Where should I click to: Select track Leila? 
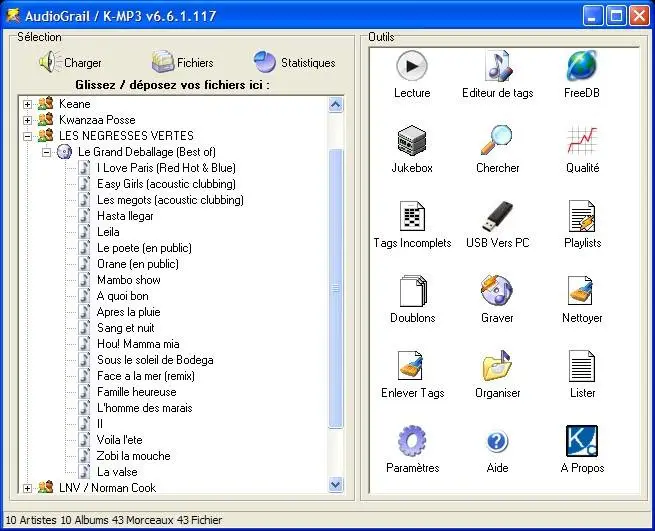[x=108, y=232]
